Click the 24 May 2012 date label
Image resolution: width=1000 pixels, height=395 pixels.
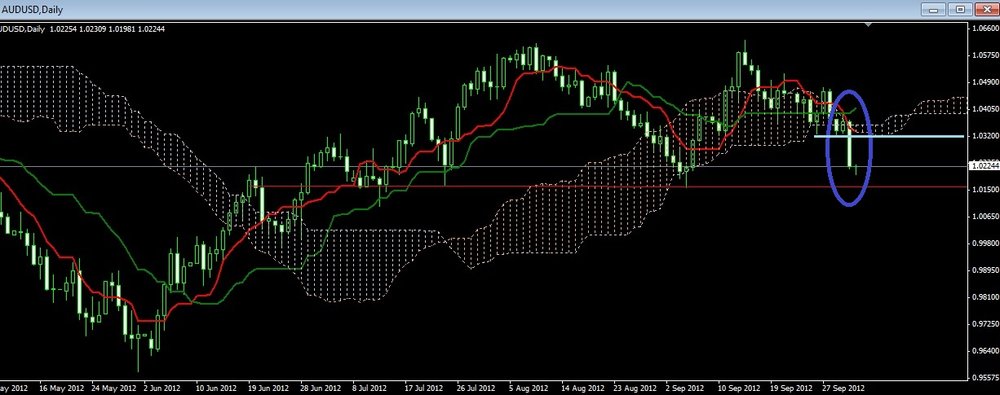pyautogui.click(x=114, y=388)
